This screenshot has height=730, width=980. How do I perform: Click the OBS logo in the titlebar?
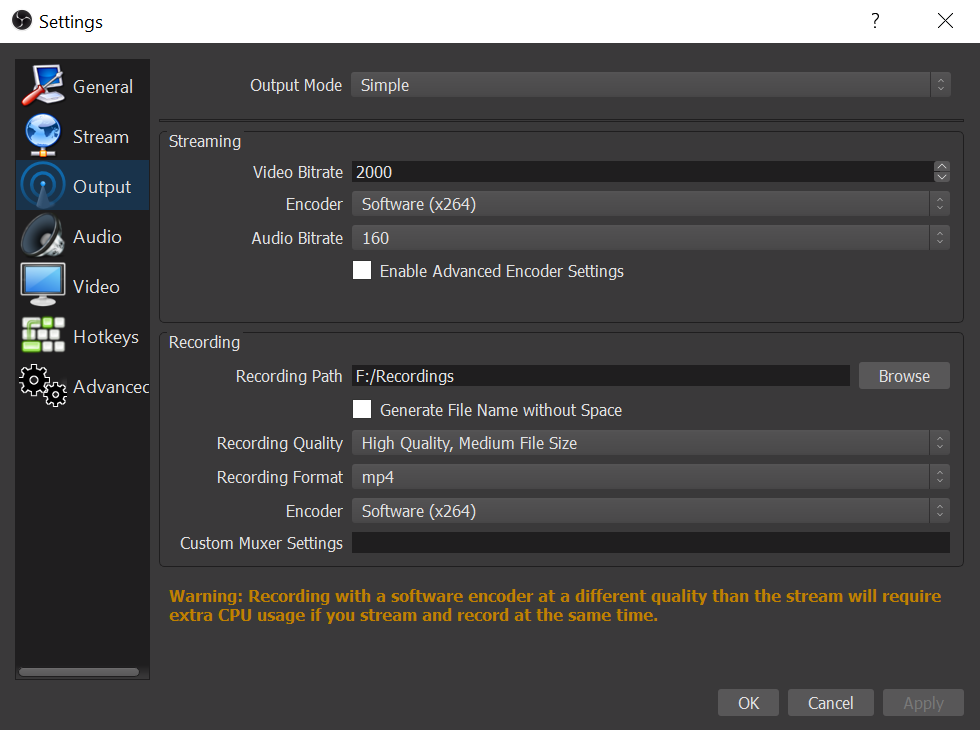coord(21,20)
